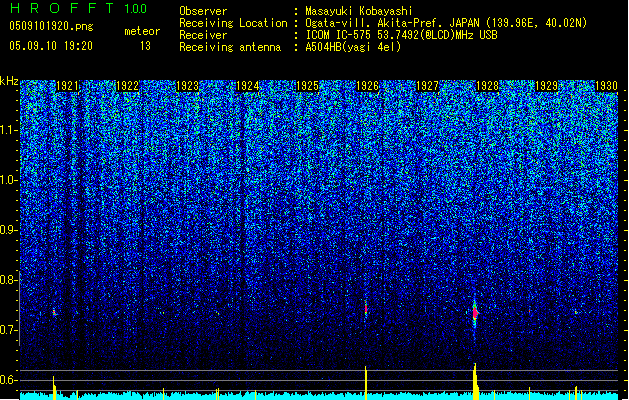Click the meteor count value 13
629x400 pixels.
point(145,46)
